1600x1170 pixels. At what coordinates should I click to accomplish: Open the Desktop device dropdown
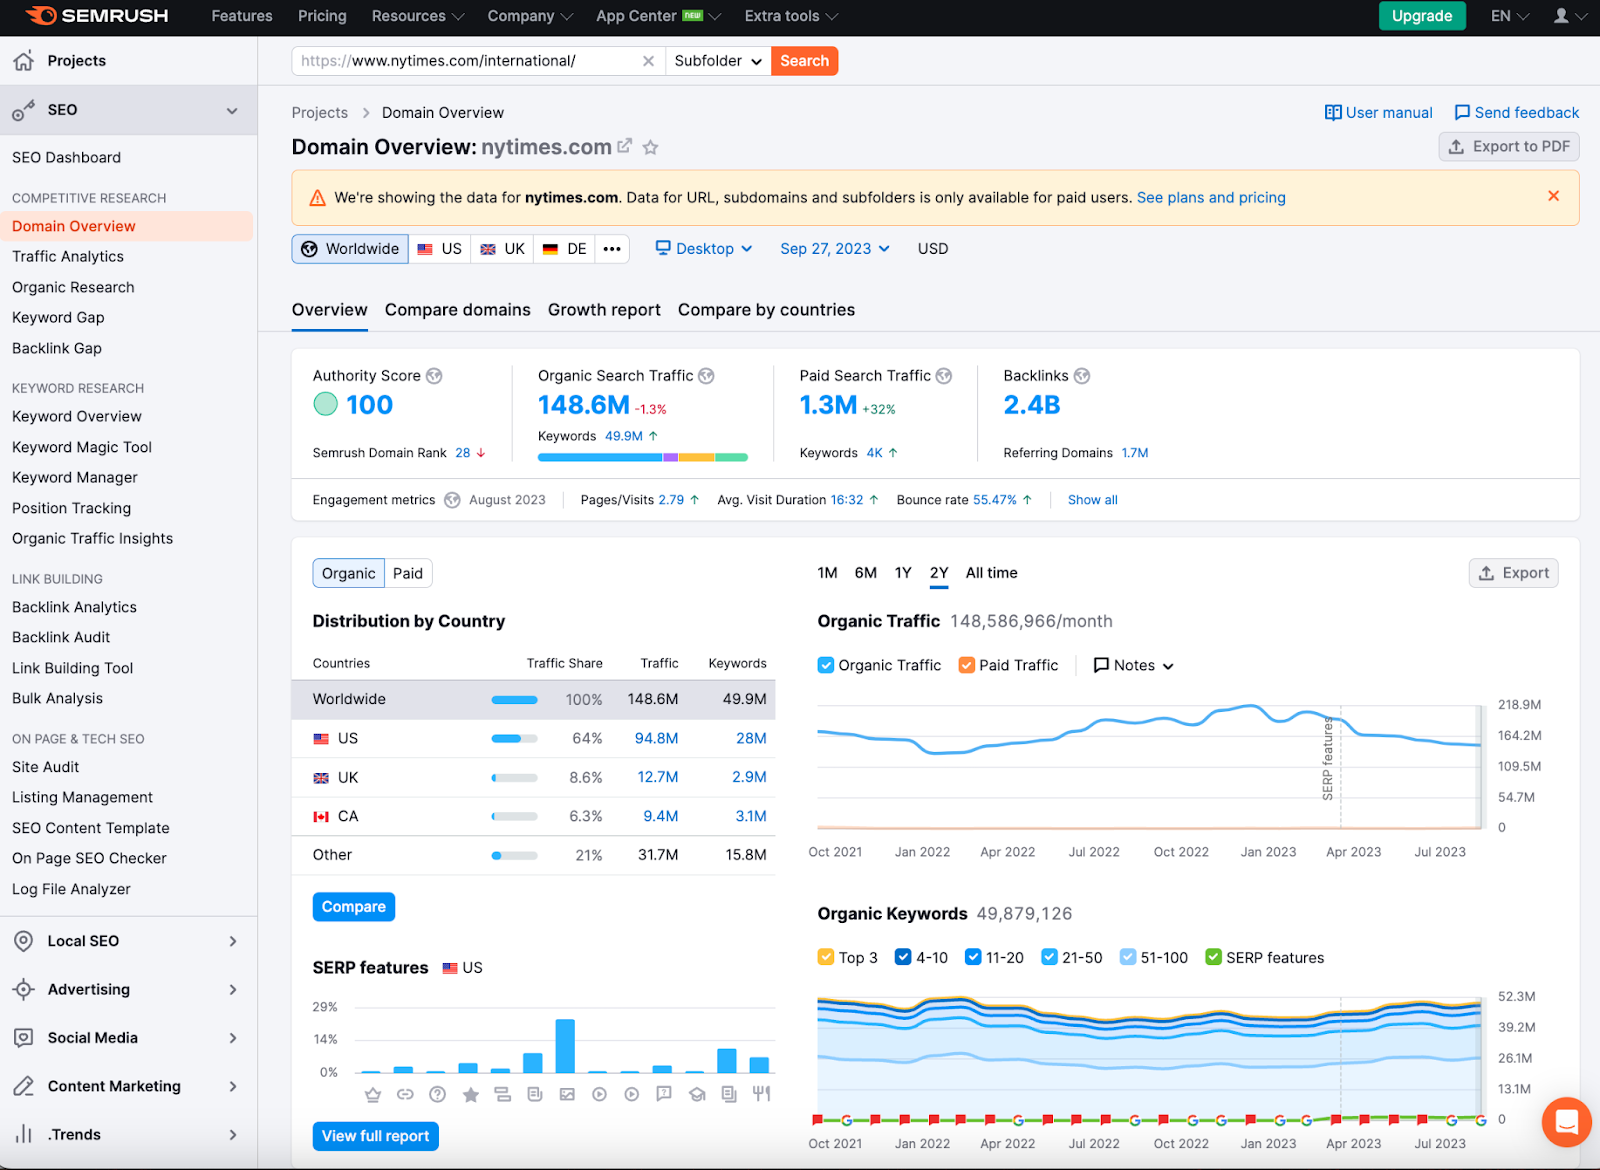tap(703, 248)
